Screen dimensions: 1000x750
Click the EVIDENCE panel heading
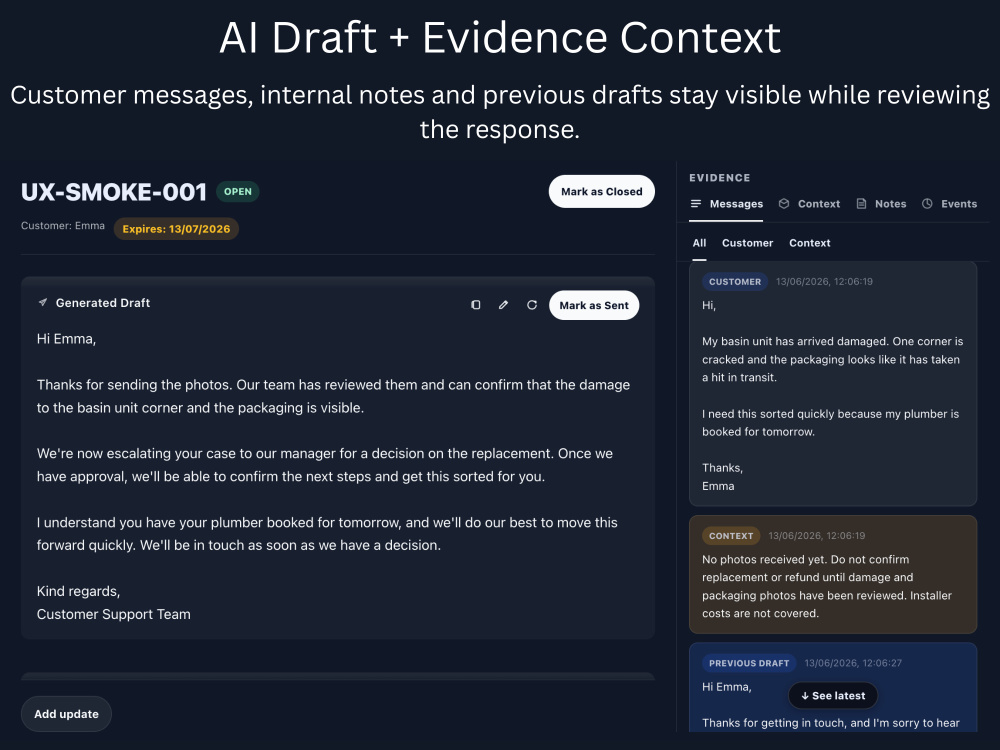719,178
